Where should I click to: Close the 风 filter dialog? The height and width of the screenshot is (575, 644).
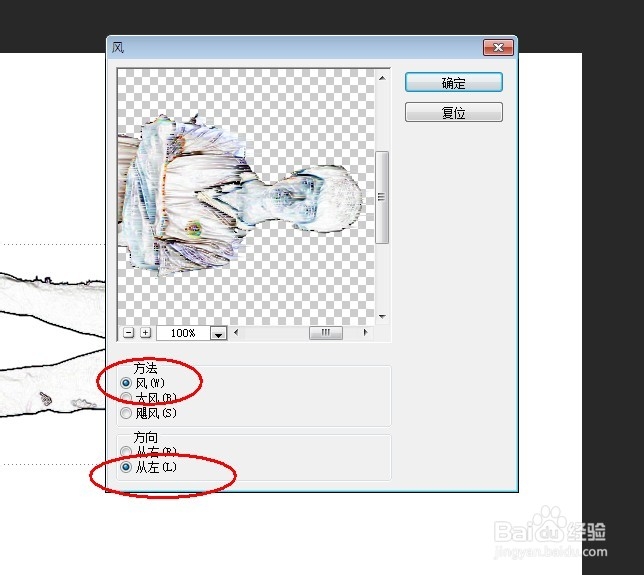[498, 48]
